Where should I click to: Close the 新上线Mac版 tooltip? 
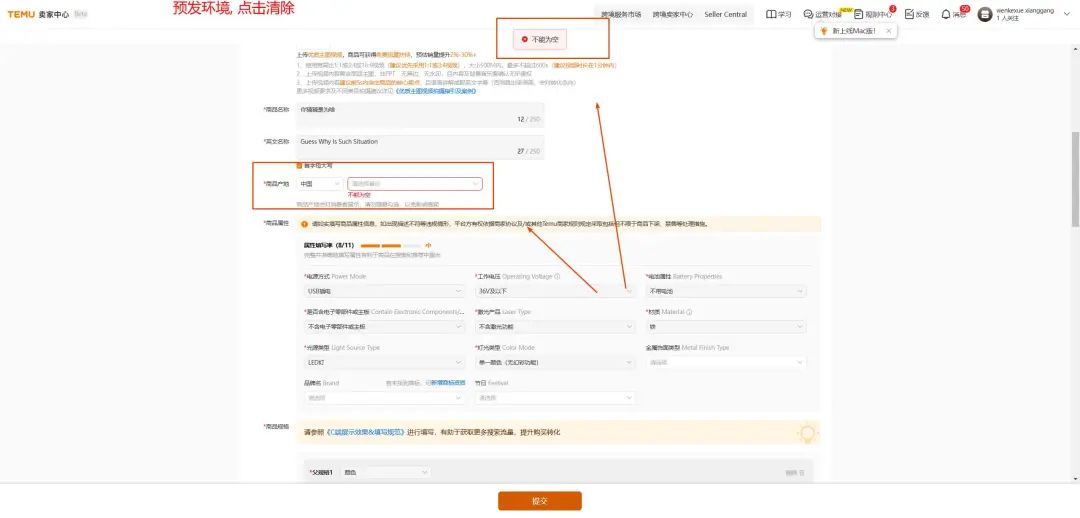pyautogui.click(x=888, y=31)
